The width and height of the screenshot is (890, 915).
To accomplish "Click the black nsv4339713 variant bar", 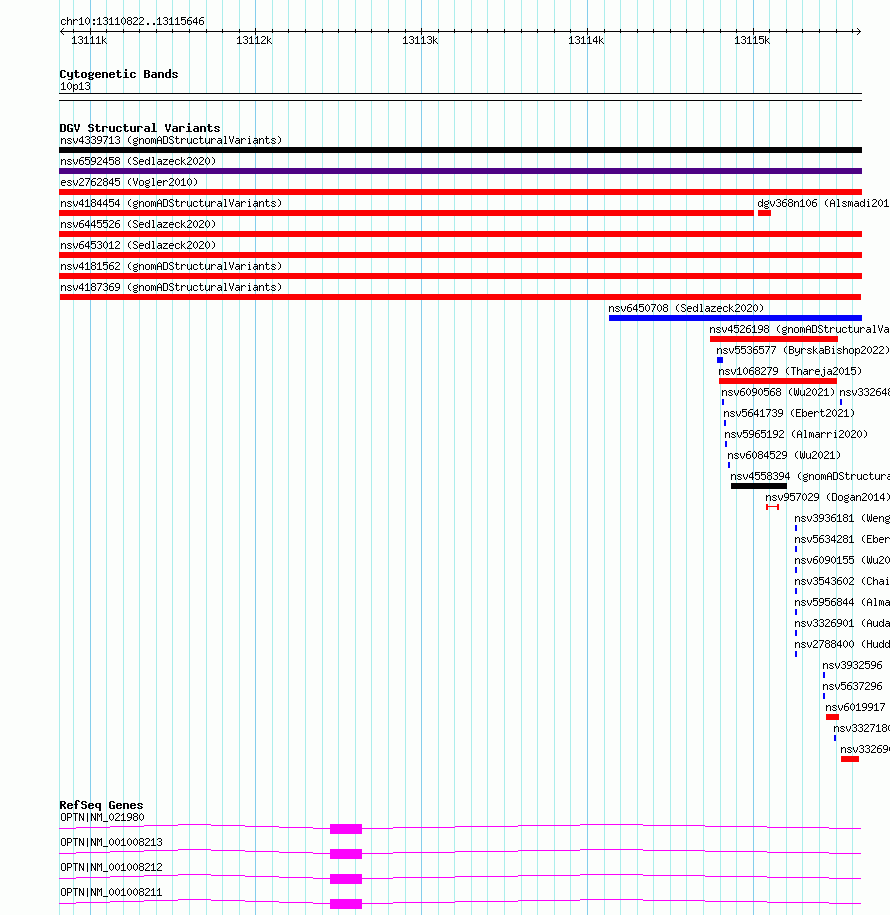I will pyautogui.click(x=460, y=150).
